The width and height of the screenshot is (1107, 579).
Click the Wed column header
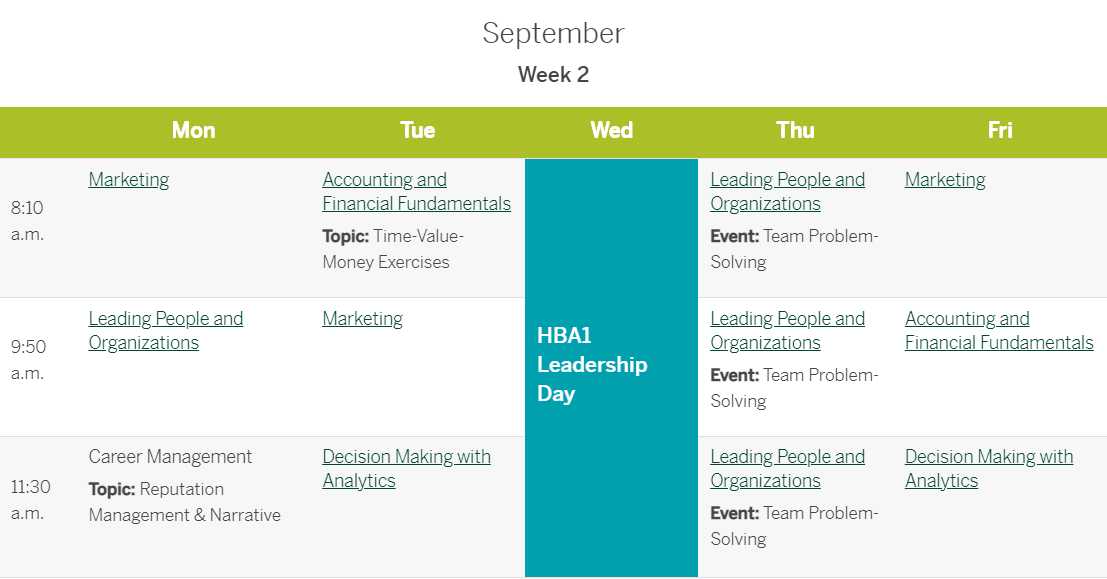pos(611,130)
